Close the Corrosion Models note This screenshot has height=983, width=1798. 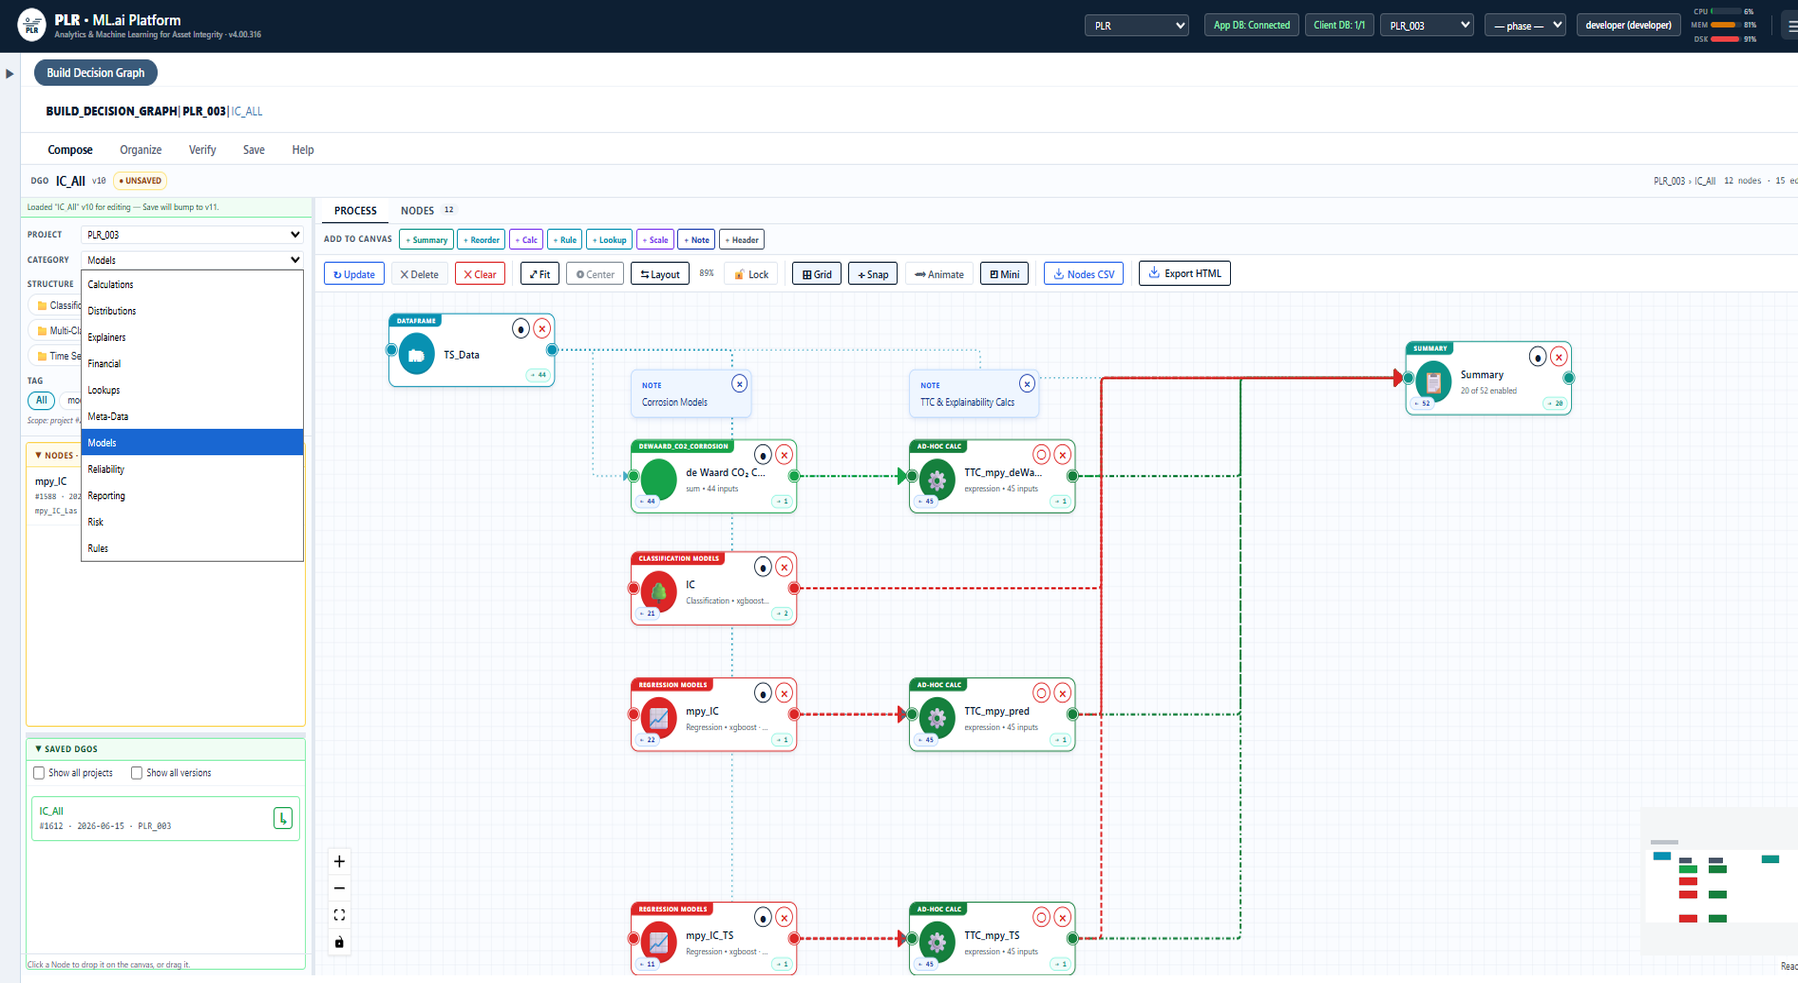[739, 384]
